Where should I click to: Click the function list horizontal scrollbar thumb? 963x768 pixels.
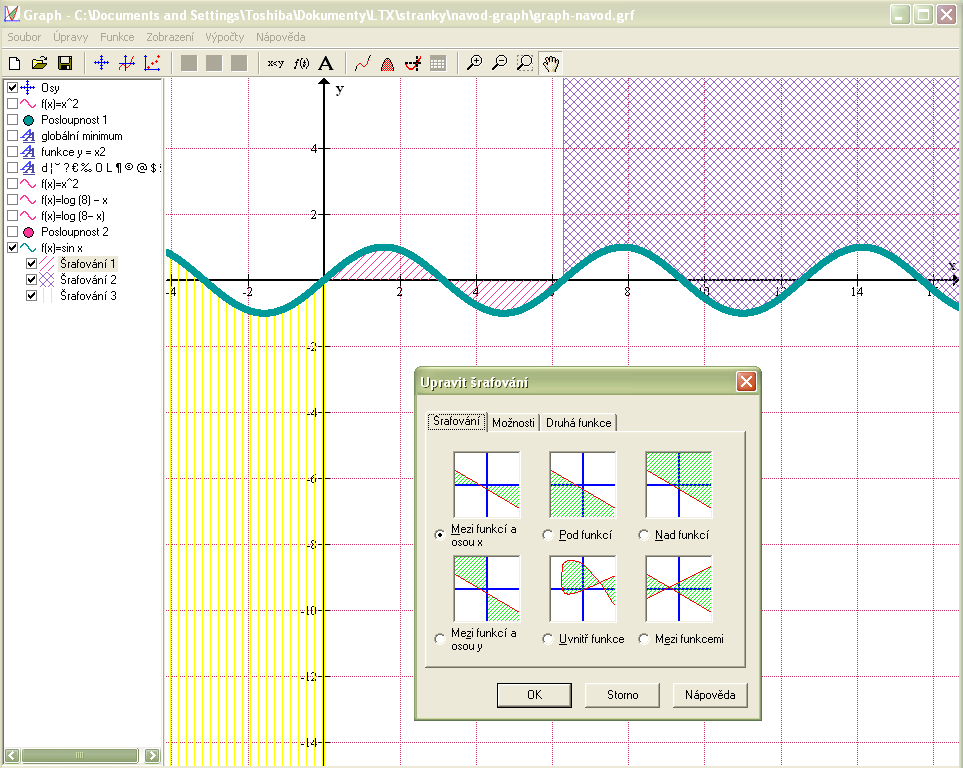pos(79,755)
